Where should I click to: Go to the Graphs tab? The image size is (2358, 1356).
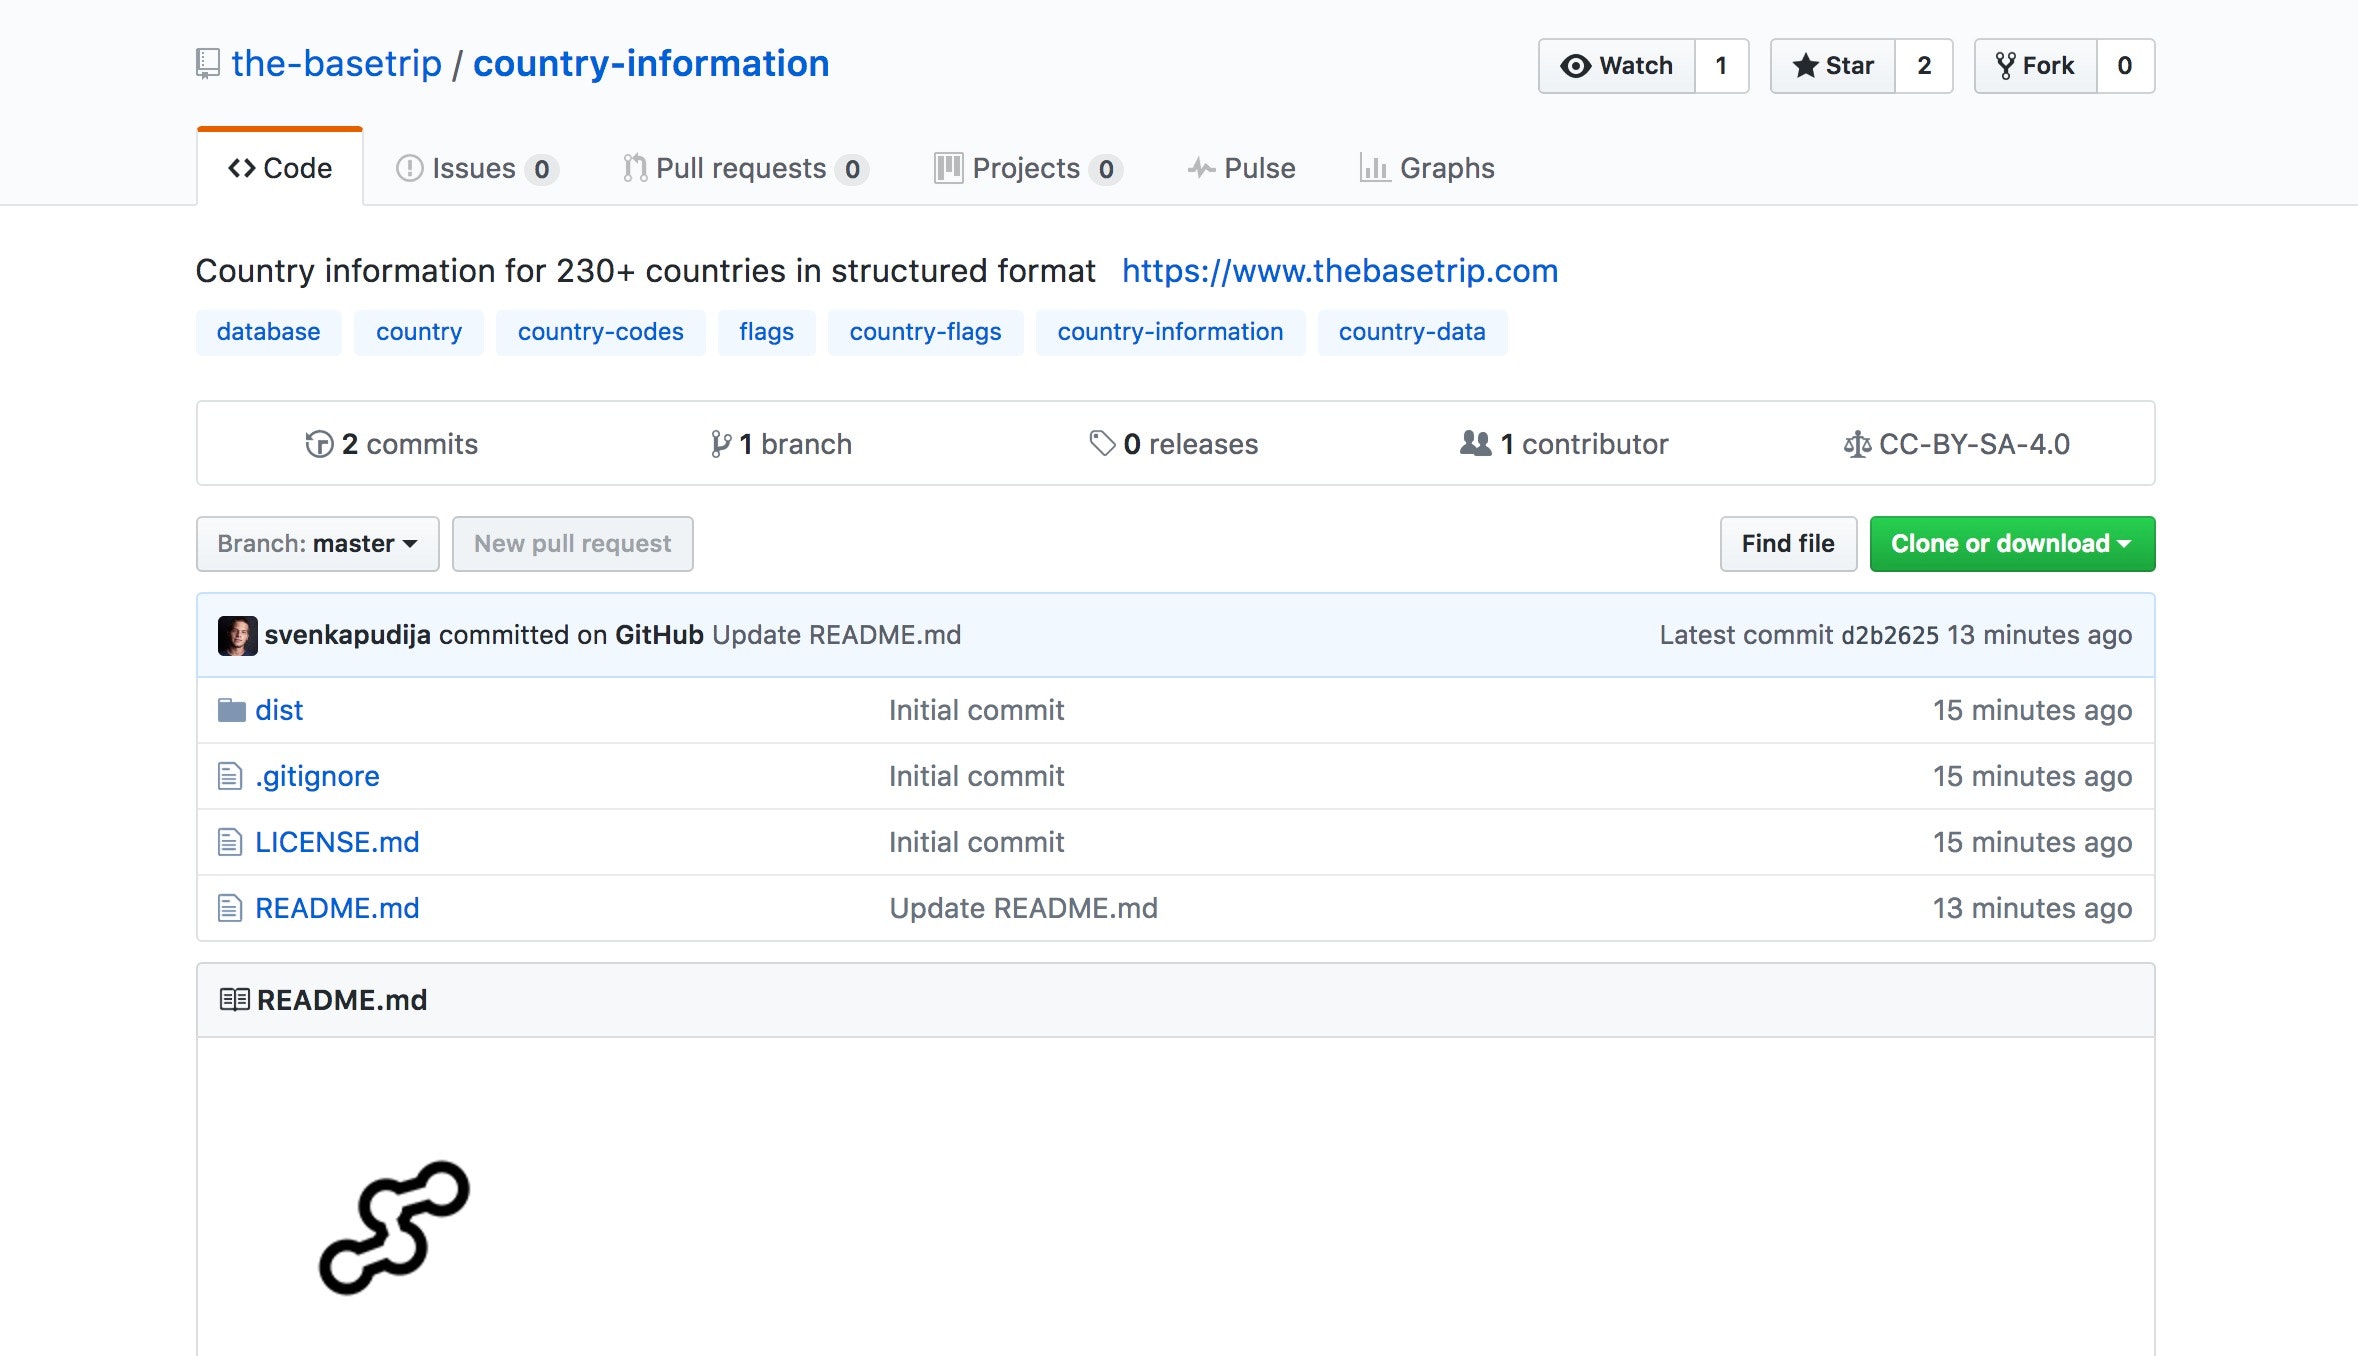point(1426,168)
